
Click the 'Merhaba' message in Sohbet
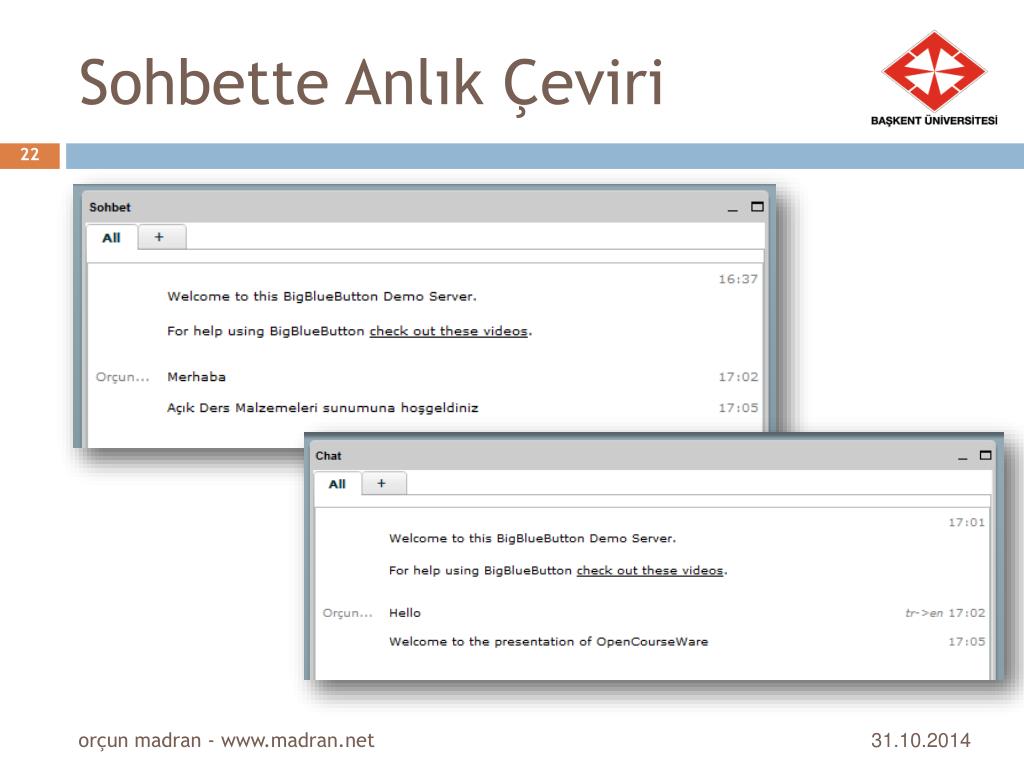click(x=197, y=377)
